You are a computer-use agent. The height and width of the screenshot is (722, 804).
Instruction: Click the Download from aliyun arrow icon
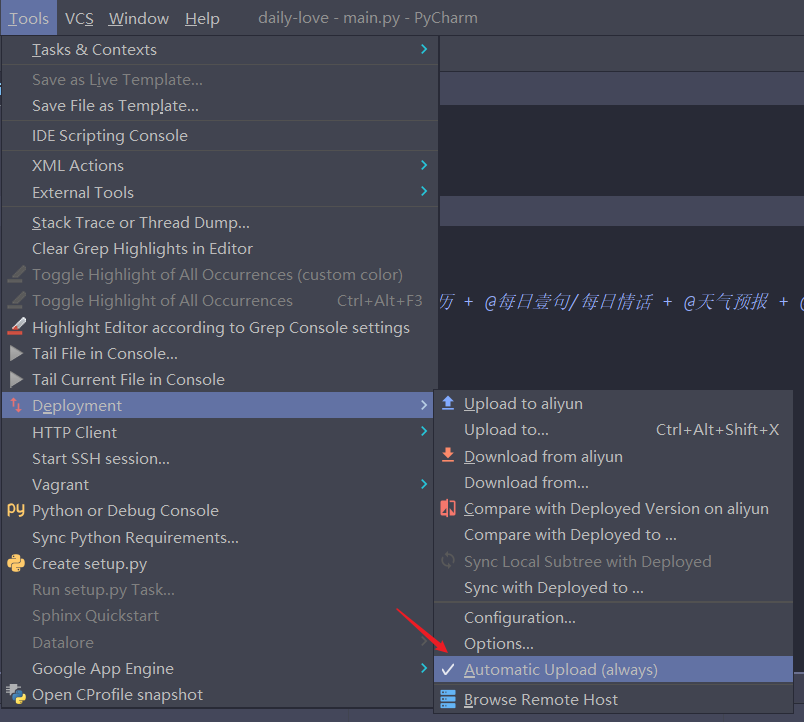coord(448,455)
